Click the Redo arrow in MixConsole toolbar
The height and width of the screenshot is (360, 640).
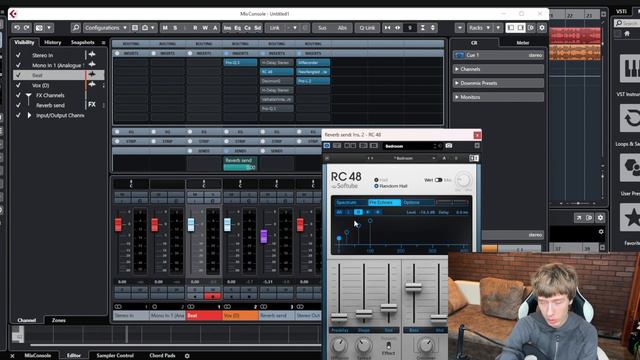27,28
